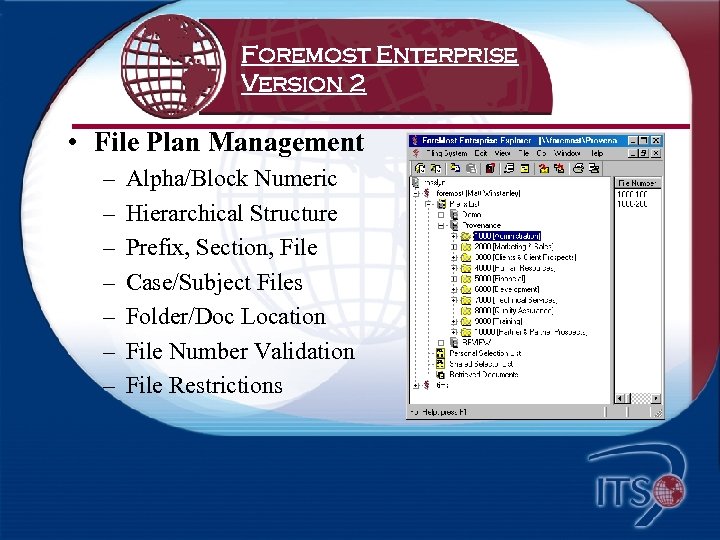Image resolution: width=720 pixels, height=540 pixels.
Task: Expand the 1000 Administration folder
Action: 454,236
